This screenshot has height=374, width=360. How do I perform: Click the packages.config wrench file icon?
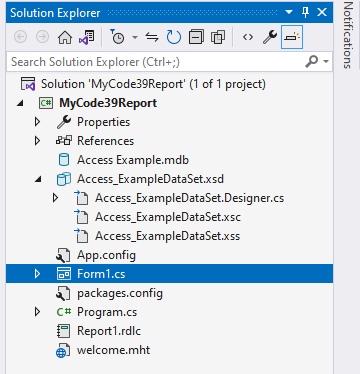pos(63,293)
